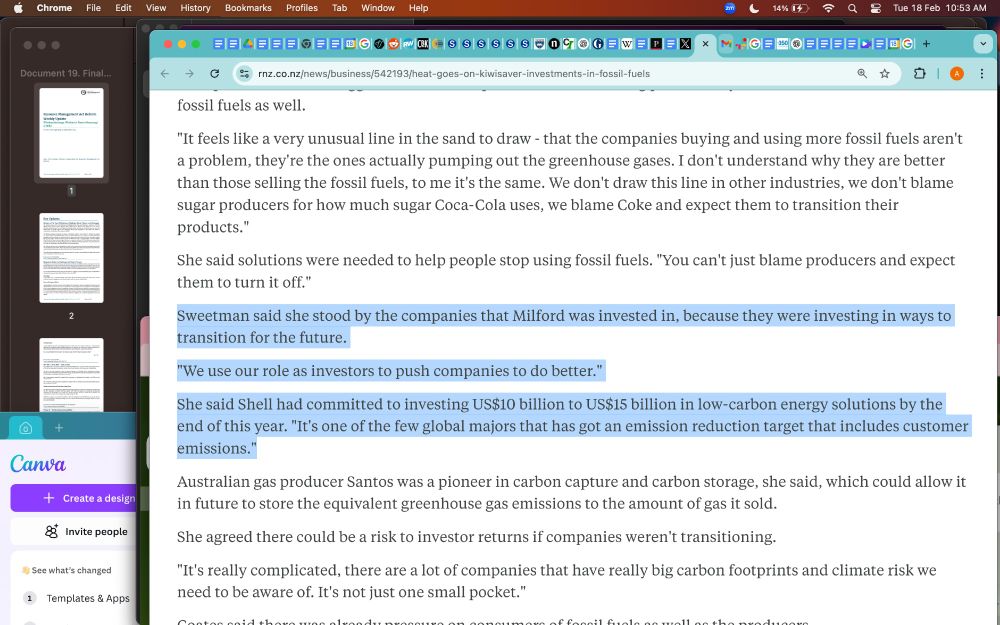Open the page zoom indicator in address bar

pos(862,73)
